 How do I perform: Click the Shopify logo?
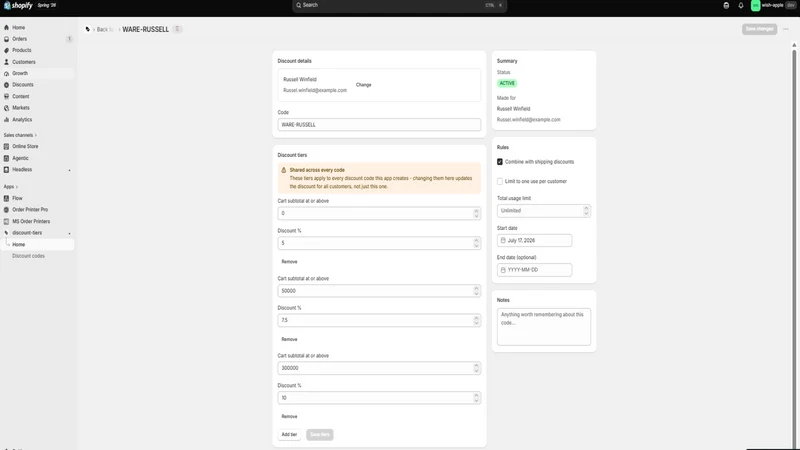18,6
